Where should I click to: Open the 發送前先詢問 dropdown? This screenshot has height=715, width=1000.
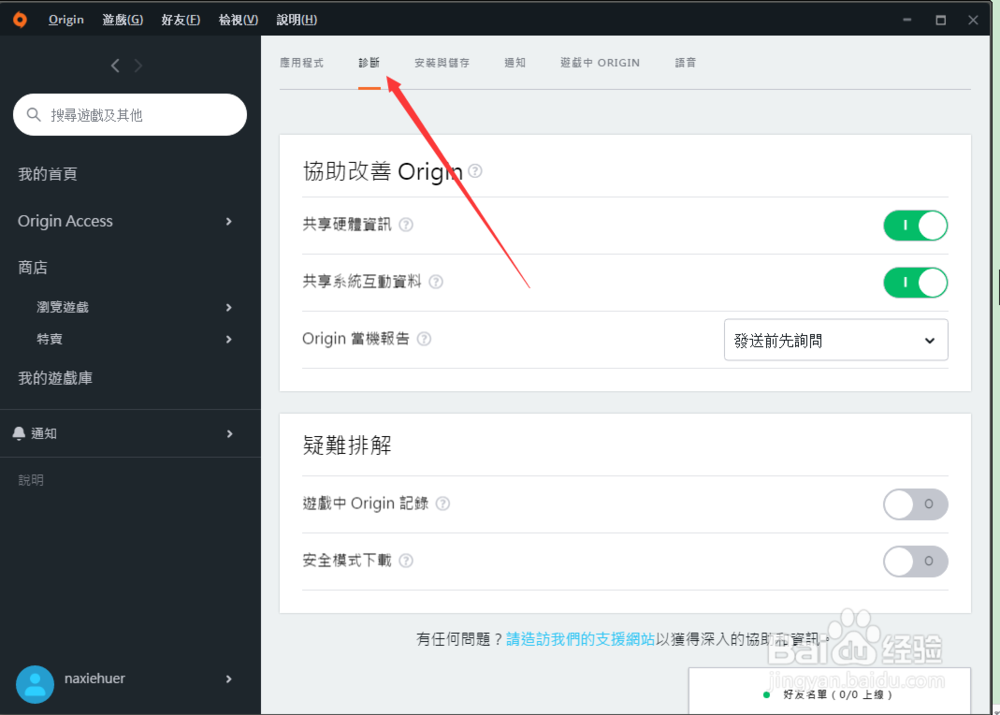tap(835, 340)
